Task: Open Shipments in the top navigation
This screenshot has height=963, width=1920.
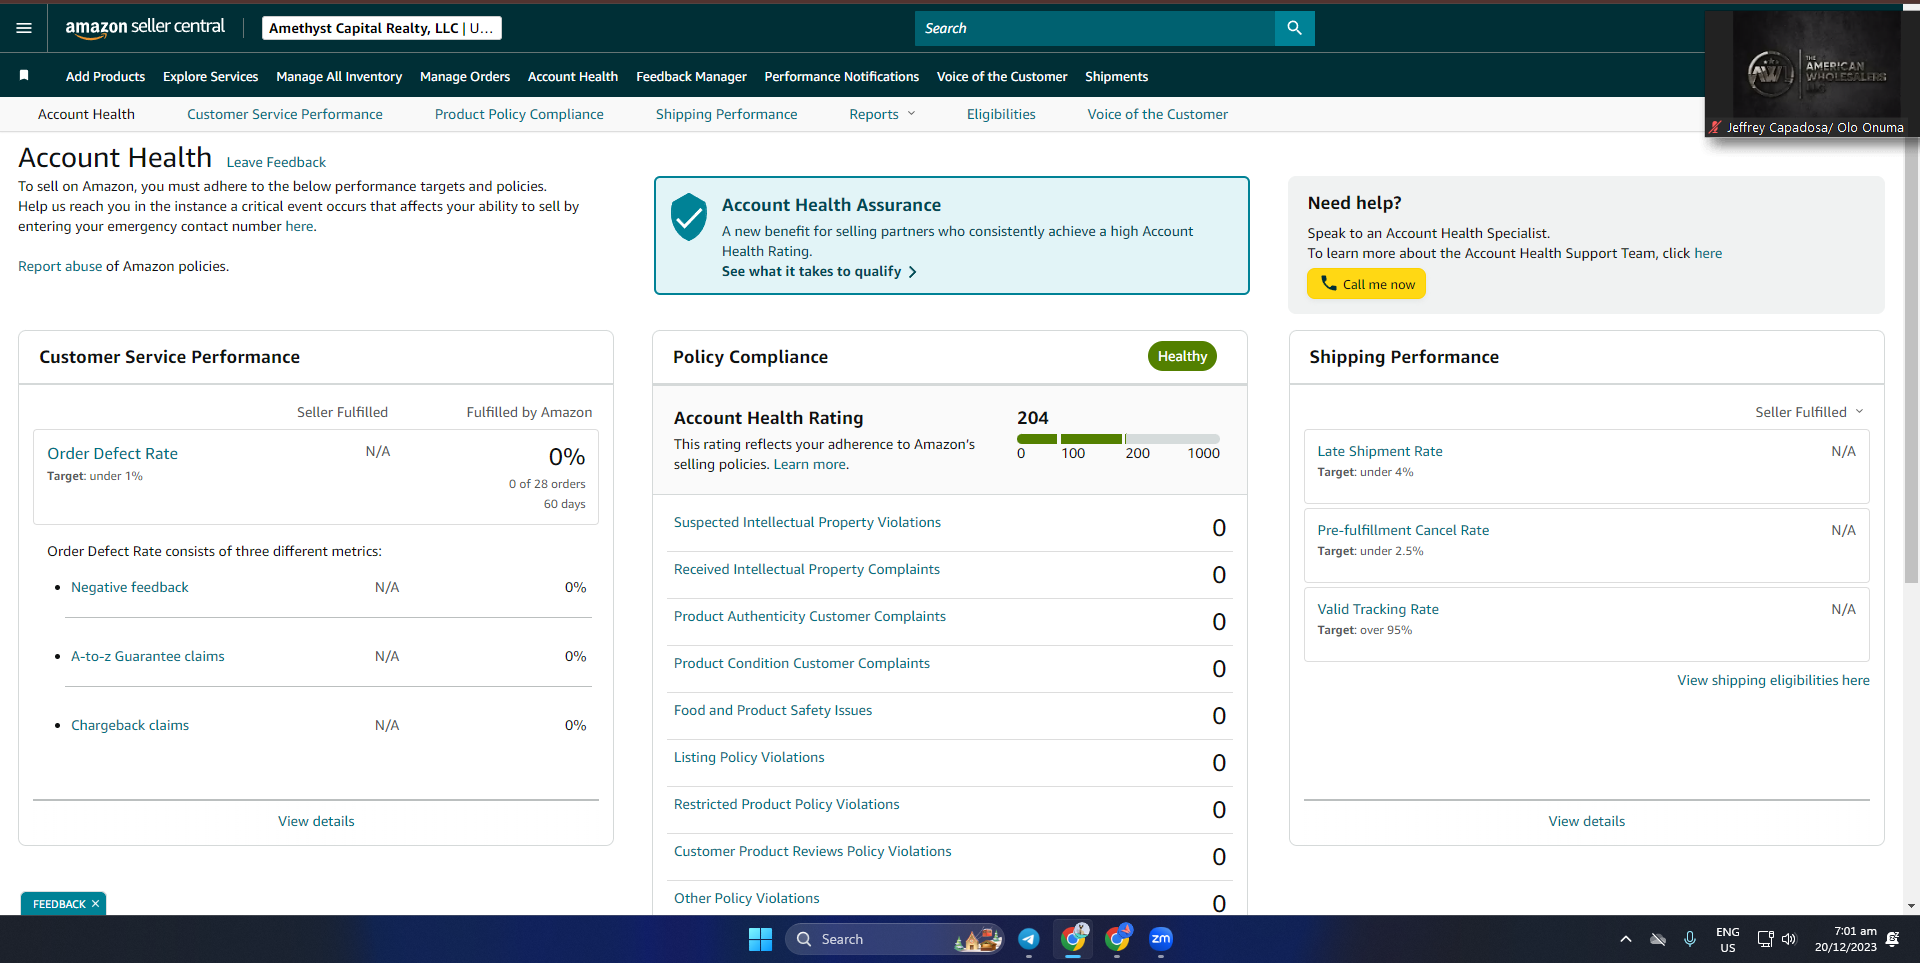Action: tap(1116, 76)
